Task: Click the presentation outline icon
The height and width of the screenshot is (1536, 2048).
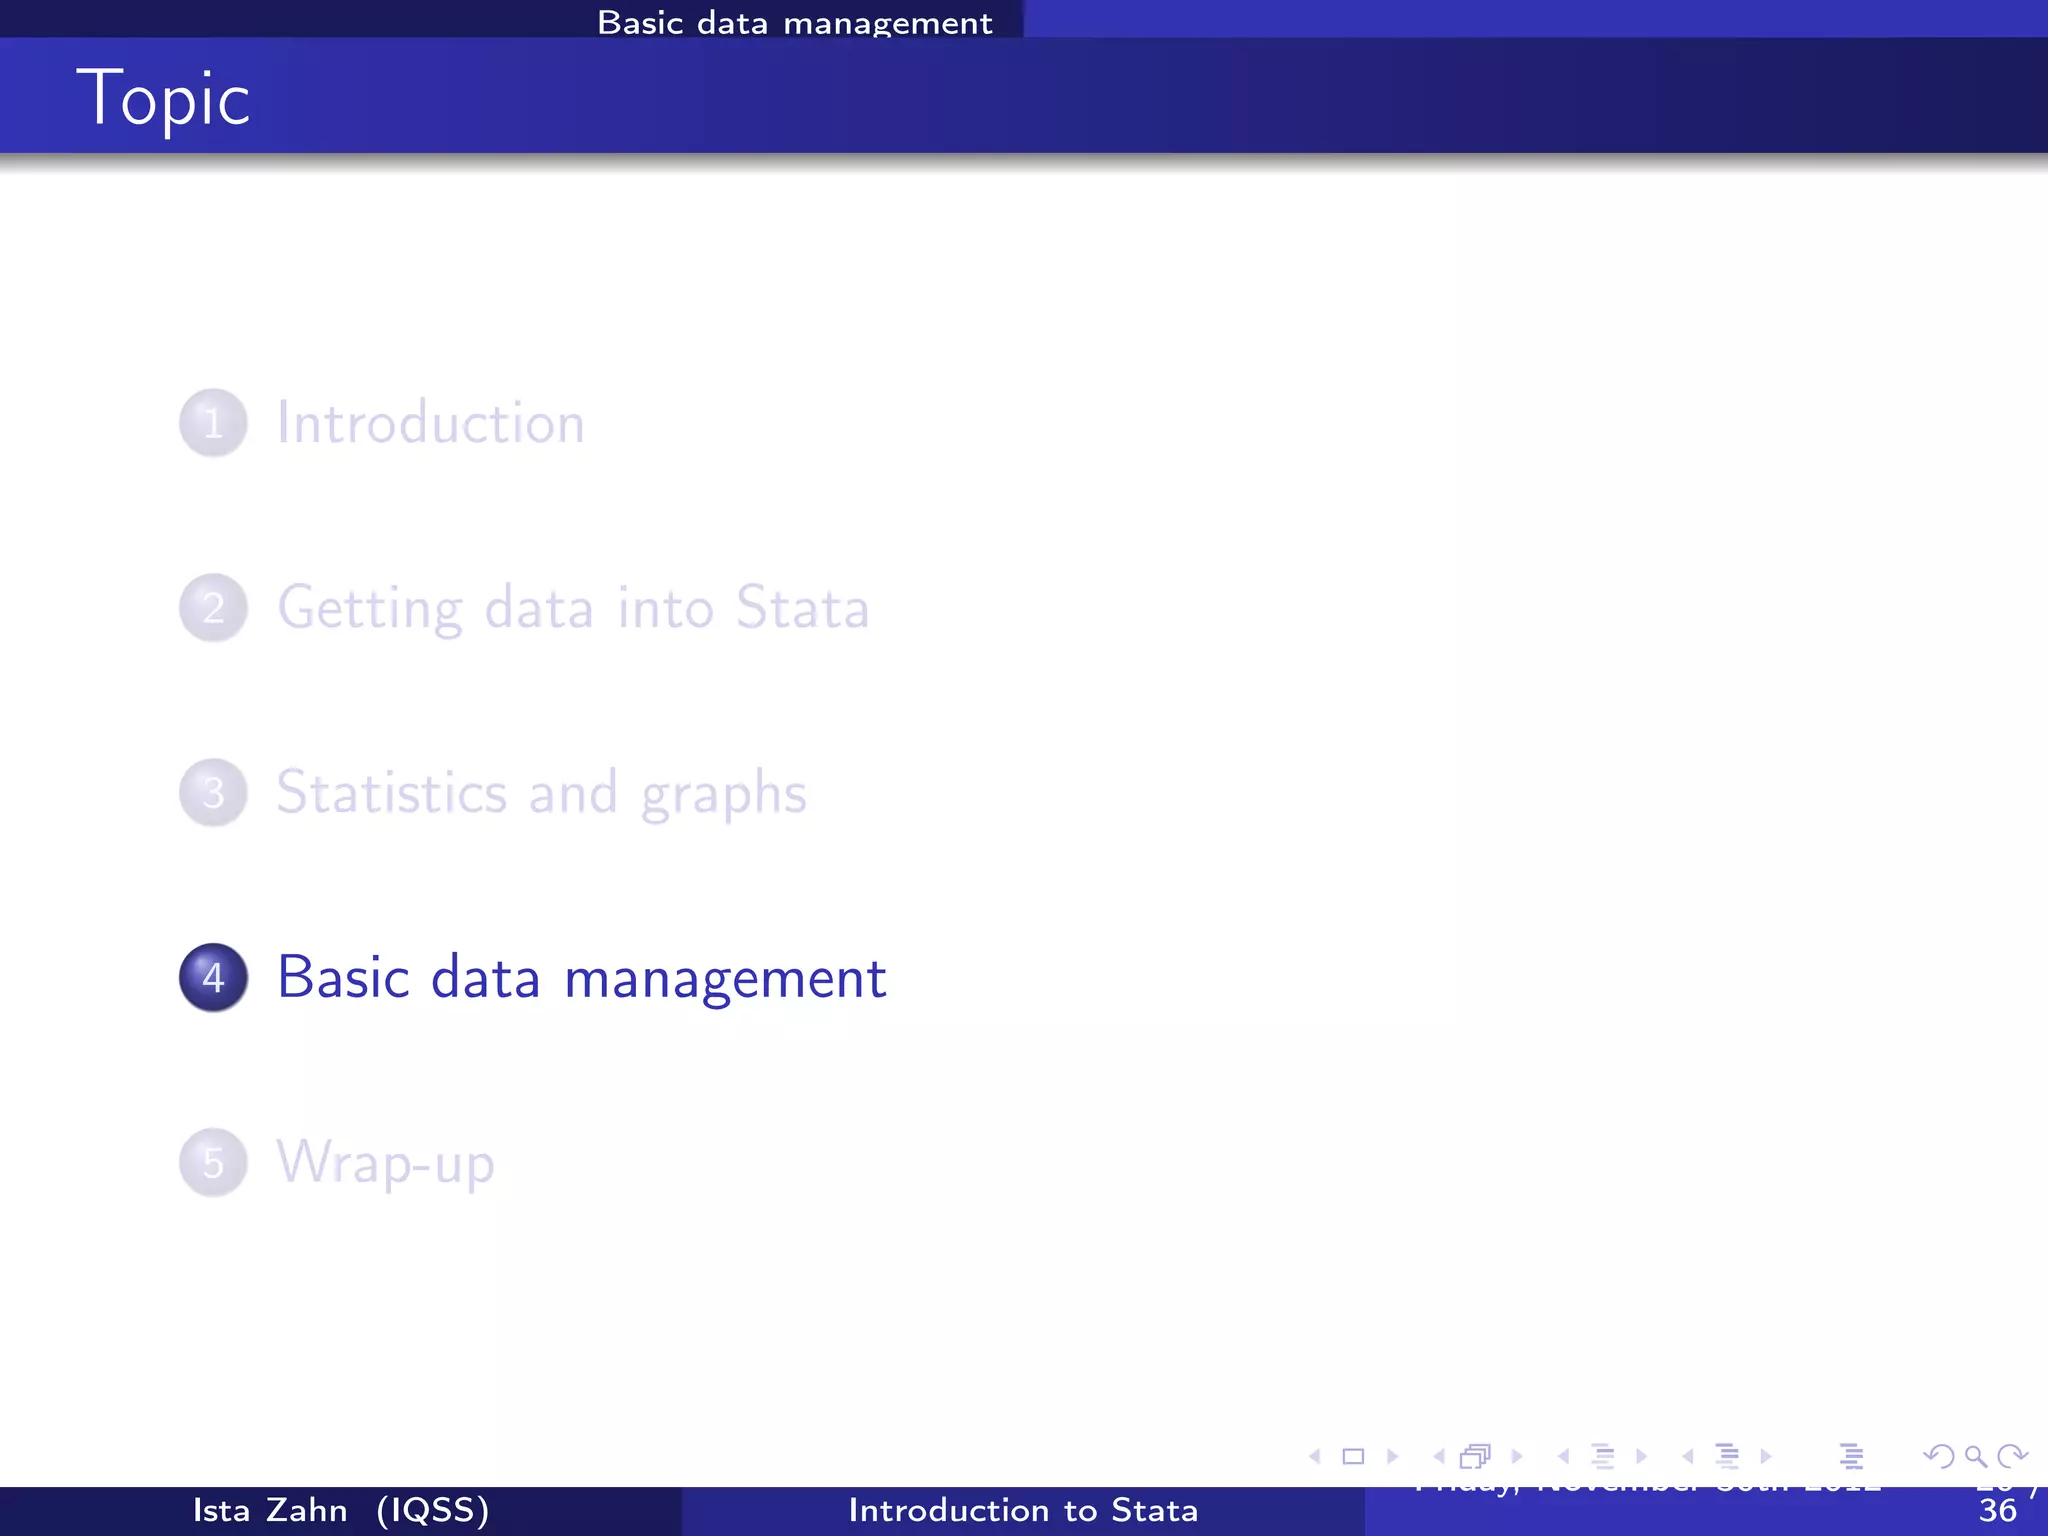Action: pyautogui.click(x=1851, y=1456)
